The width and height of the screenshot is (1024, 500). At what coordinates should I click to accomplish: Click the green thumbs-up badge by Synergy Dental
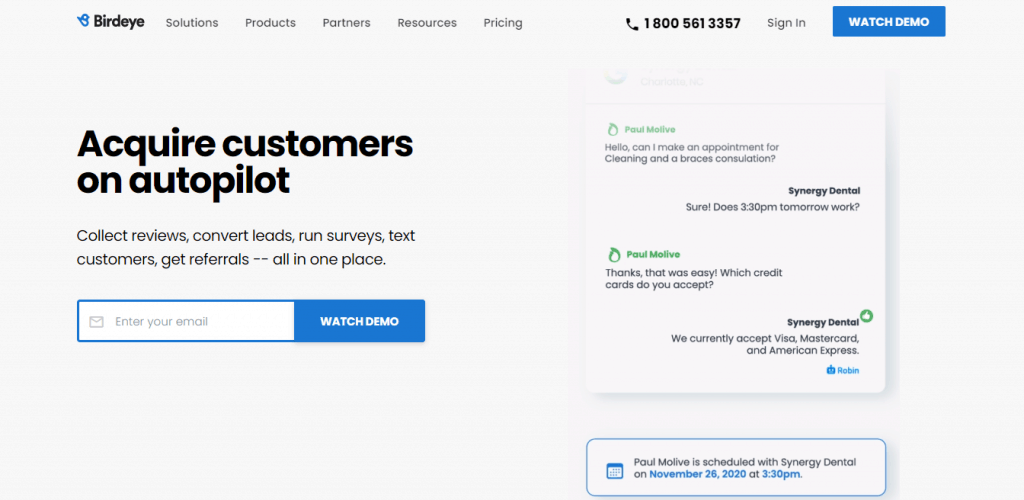866,316
